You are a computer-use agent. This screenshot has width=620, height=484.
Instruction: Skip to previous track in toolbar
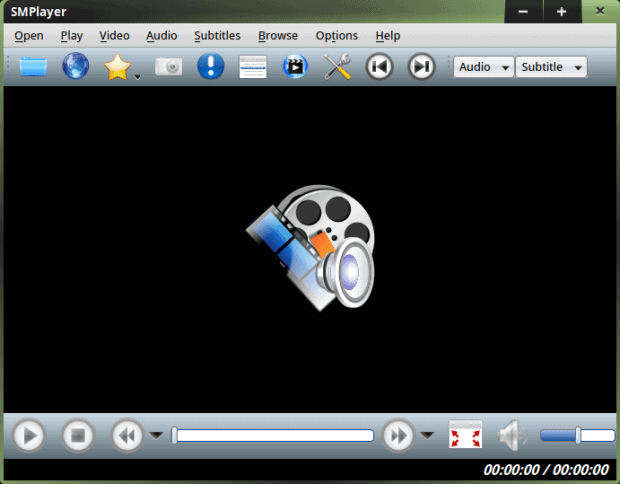379,66
